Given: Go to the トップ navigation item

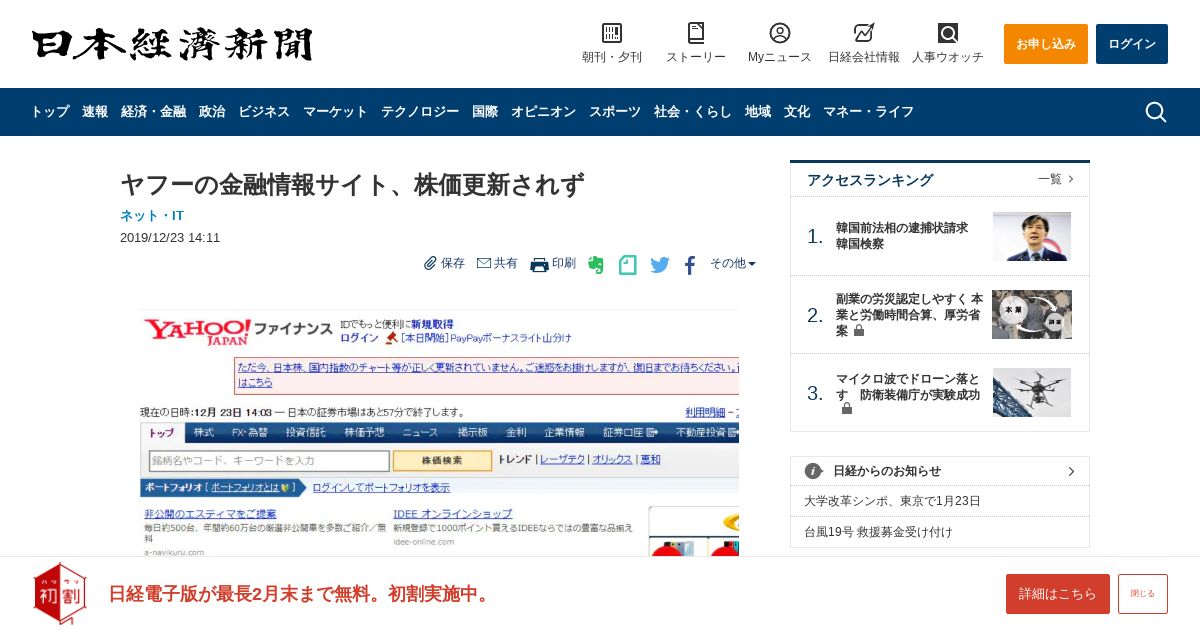Looking at the screenshot, I should [x=50, y=112].
